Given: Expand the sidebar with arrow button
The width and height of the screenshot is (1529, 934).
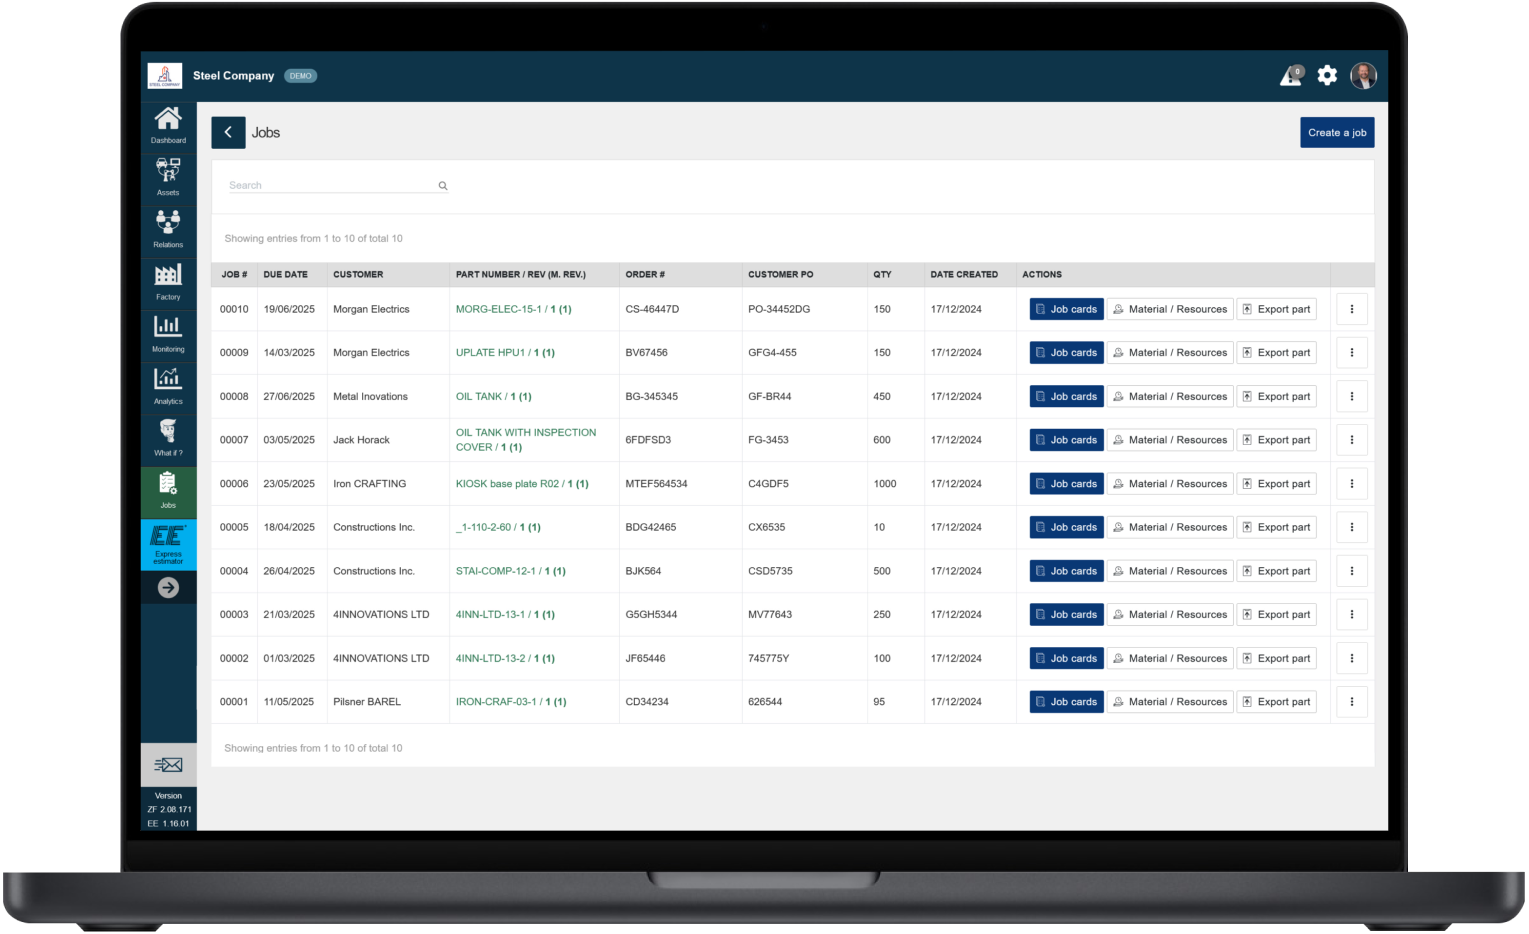Looking at the screenshot, I should 168,588.
